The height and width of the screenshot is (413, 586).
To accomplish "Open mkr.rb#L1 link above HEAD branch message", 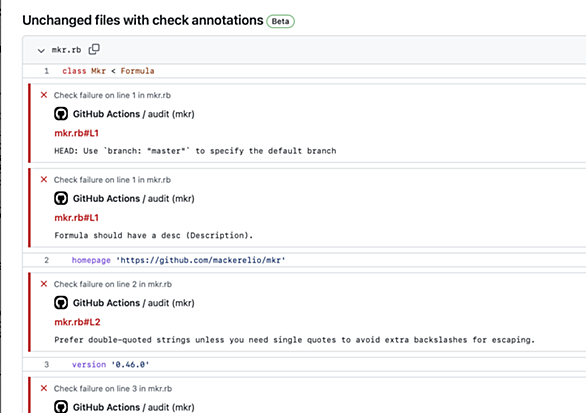I will [x=77, y=133].
